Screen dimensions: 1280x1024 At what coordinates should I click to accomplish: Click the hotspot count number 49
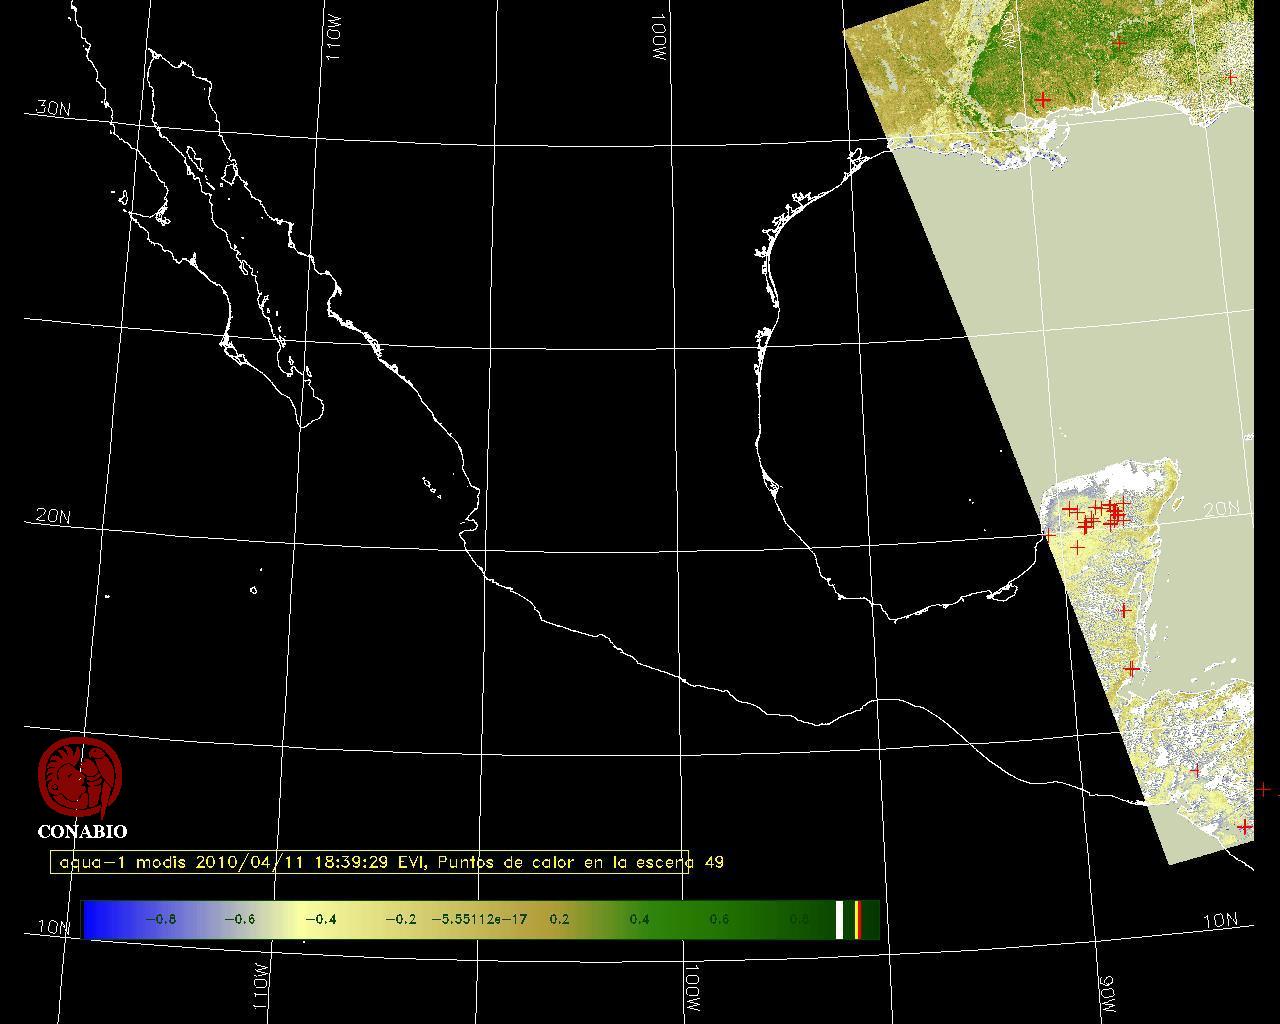coord(714,862)
